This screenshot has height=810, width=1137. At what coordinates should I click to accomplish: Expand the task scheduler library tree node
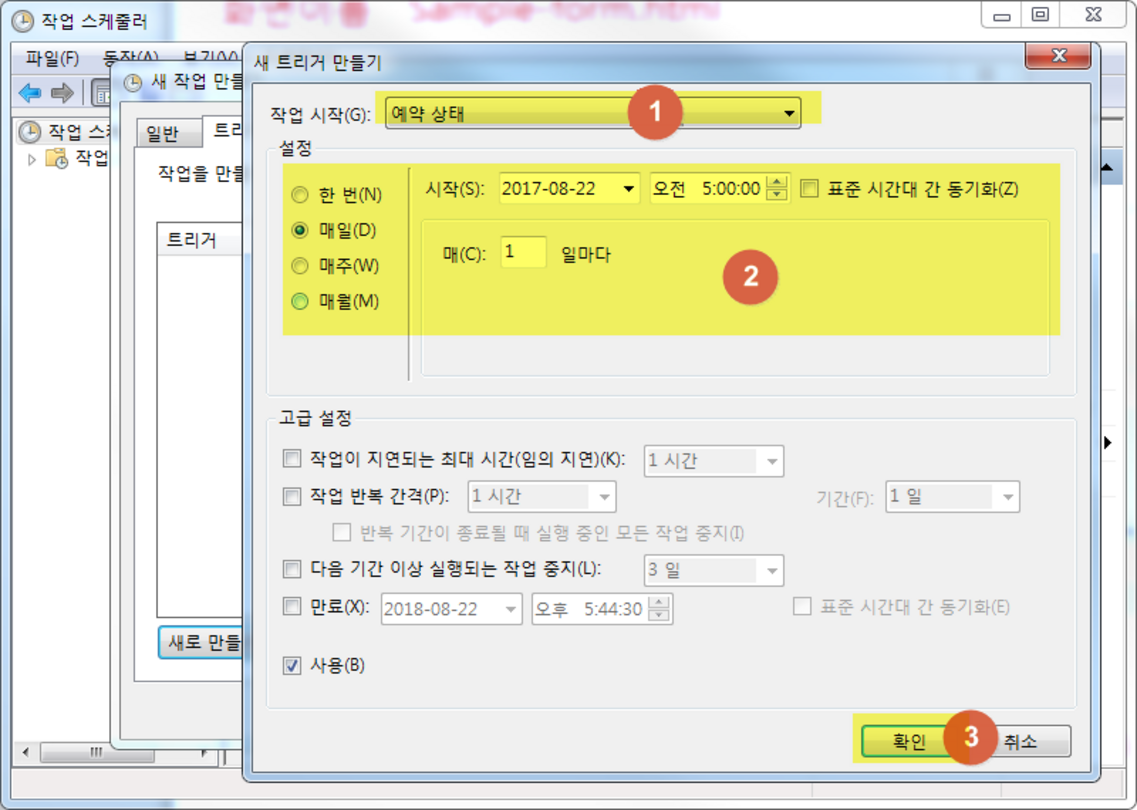coord(32,158)
